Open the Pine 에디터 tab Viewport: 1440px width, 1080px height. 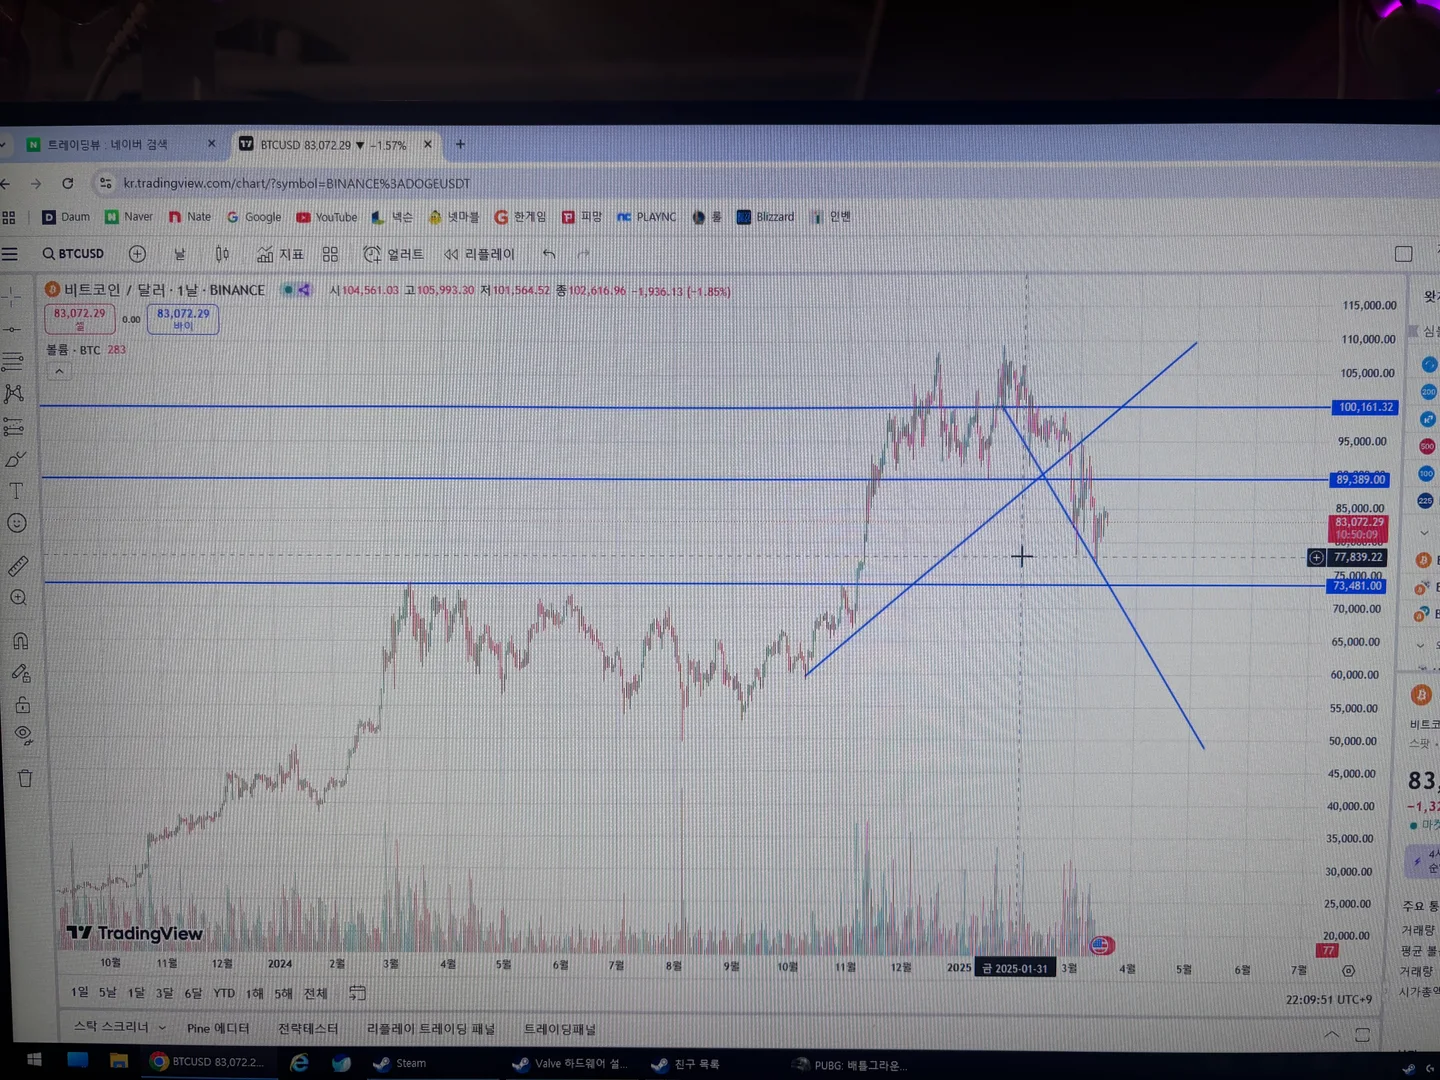click(x=218, y=1028)
